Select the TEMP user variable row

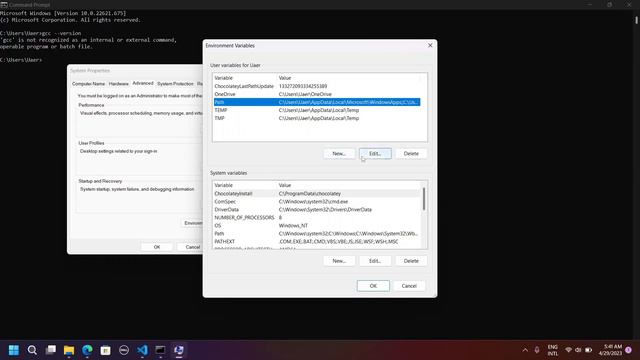317,110
